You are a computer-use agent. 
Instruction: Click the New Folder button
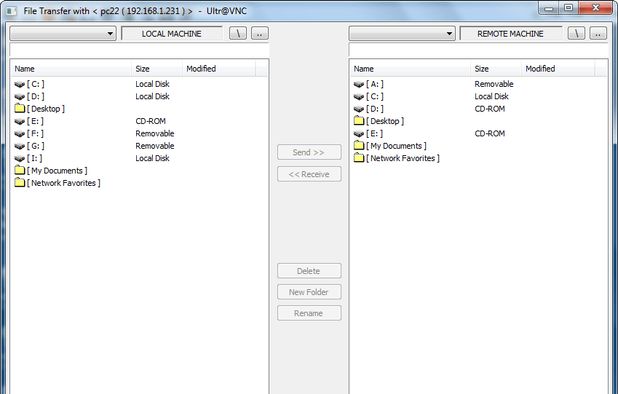click(309, 292)
